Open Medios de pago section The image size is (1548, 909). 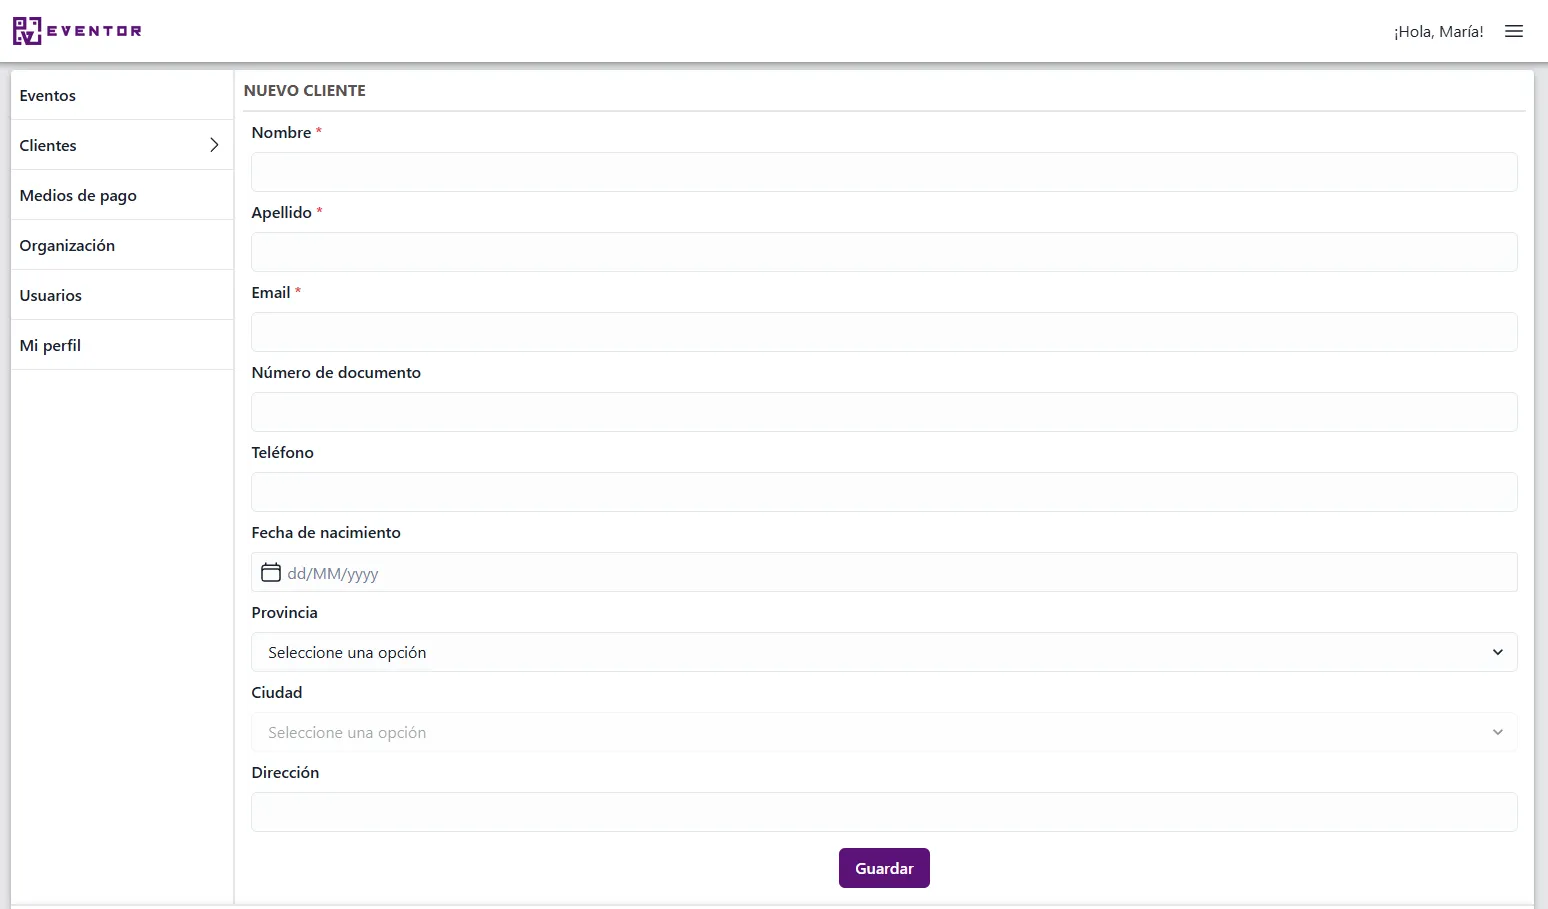122,195
